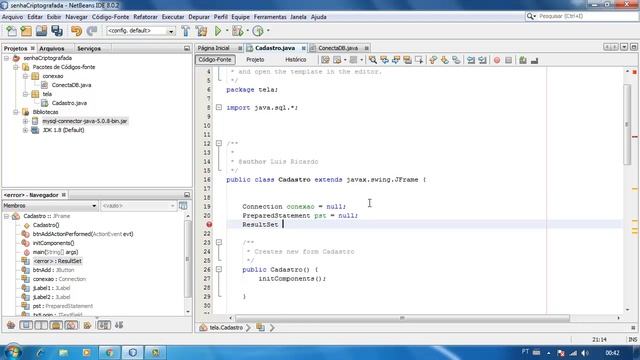Start macro recording with red circle icon
Image resolution: width=640 pixels, height=360 pixels.
(497, 60)
